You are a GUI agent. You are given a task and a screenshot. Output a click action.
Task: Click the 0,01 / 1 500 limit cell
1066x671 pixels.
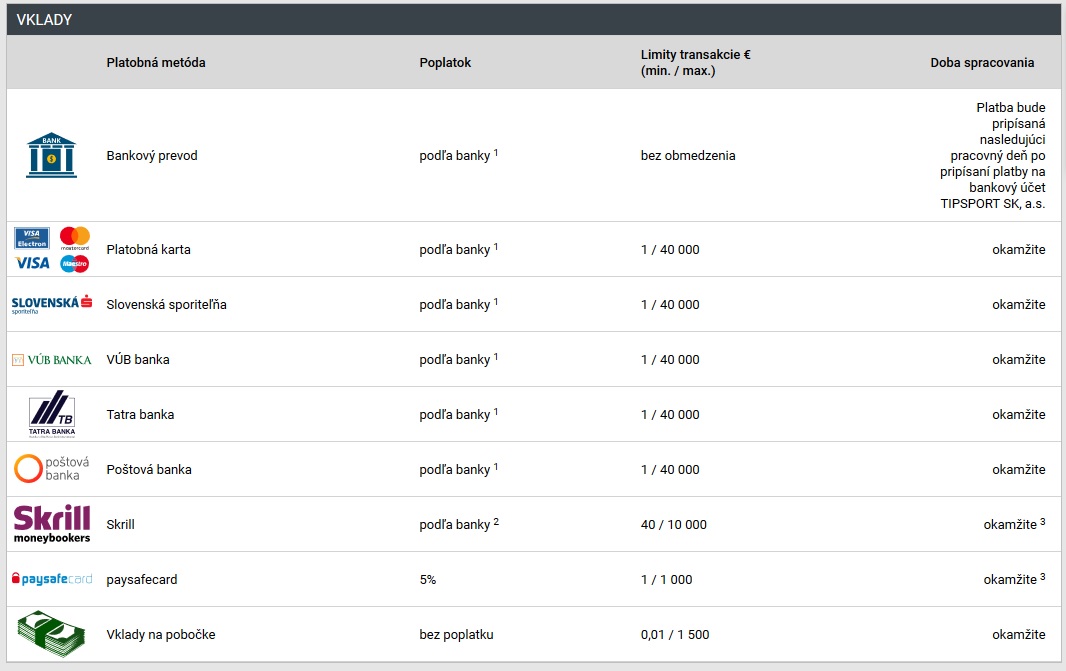point(675,634)
